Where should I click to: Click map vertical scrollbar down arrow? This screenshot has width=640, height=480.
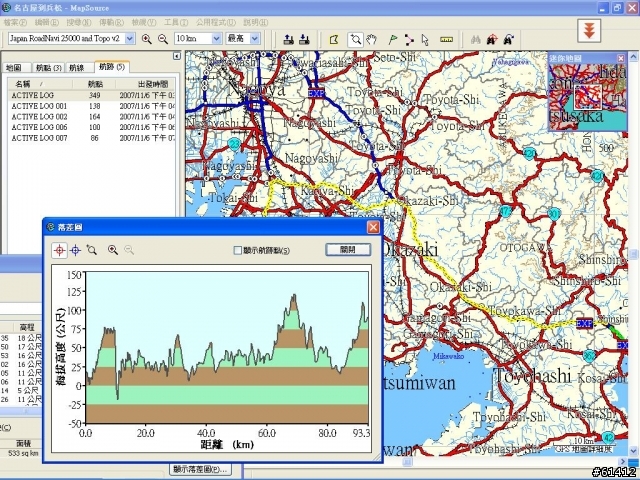click(633, 451)
